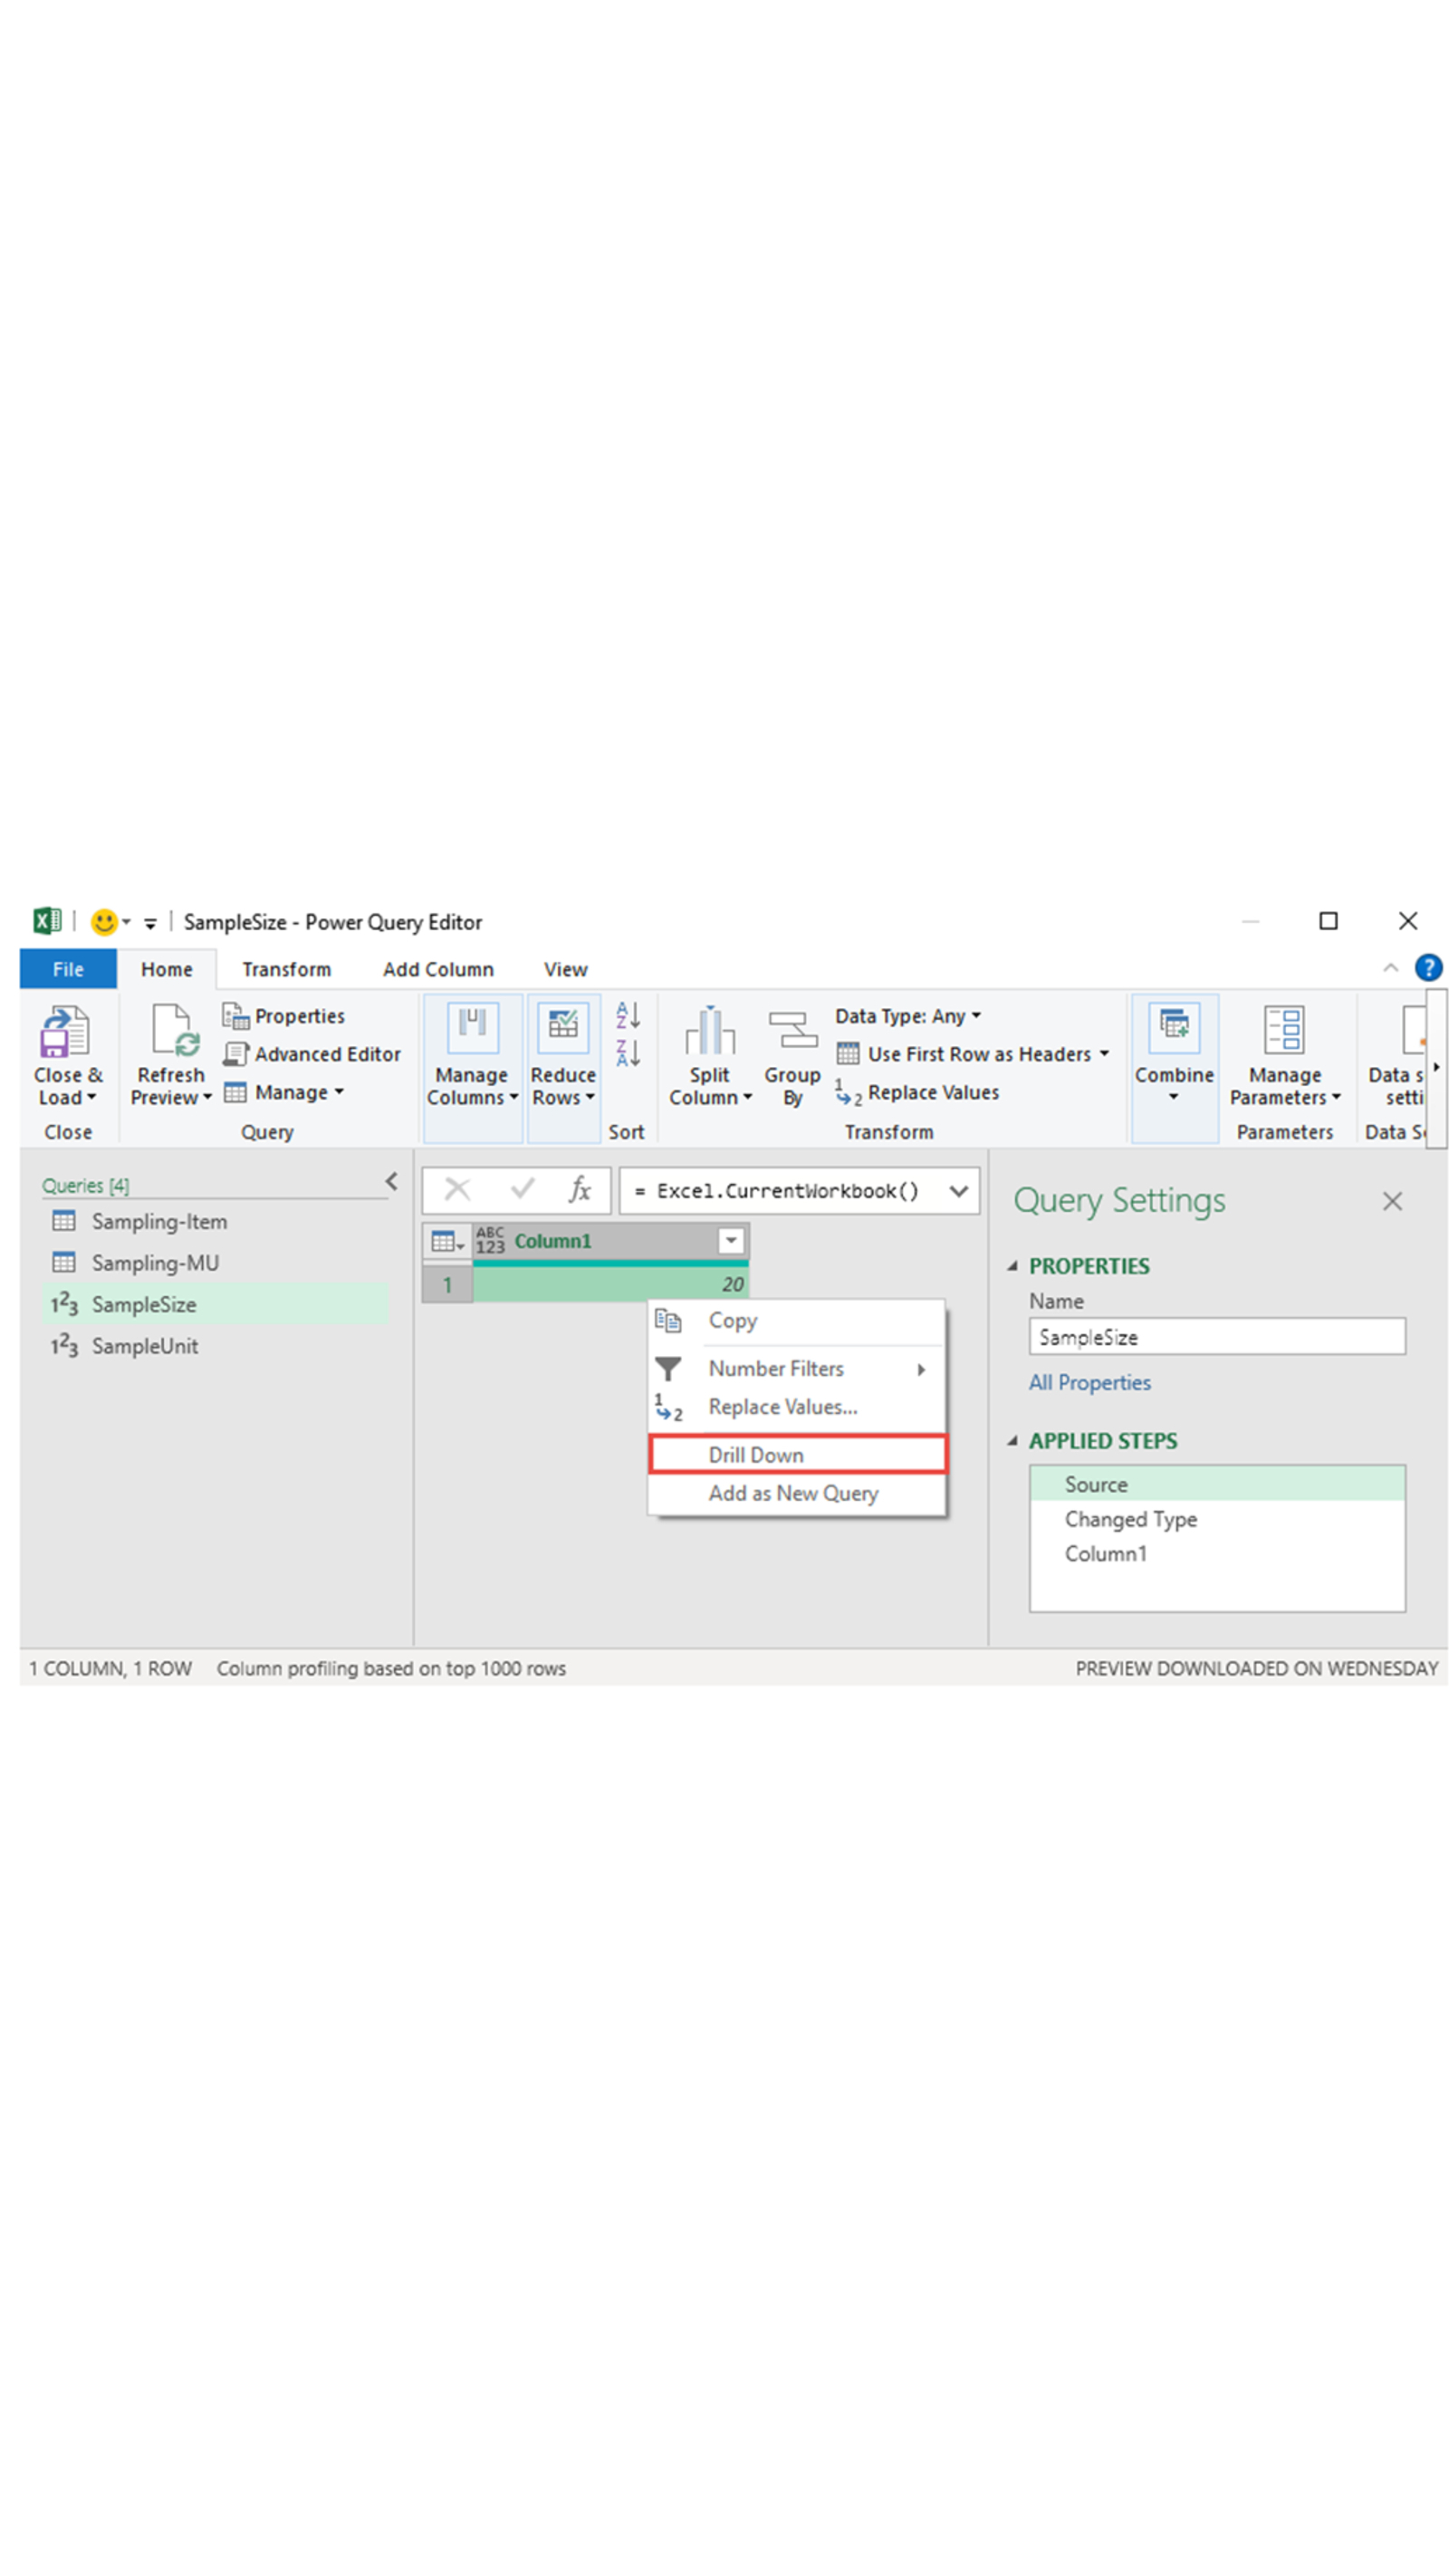
Task: Switch to the Transform tab
Action: coord(286,969)
